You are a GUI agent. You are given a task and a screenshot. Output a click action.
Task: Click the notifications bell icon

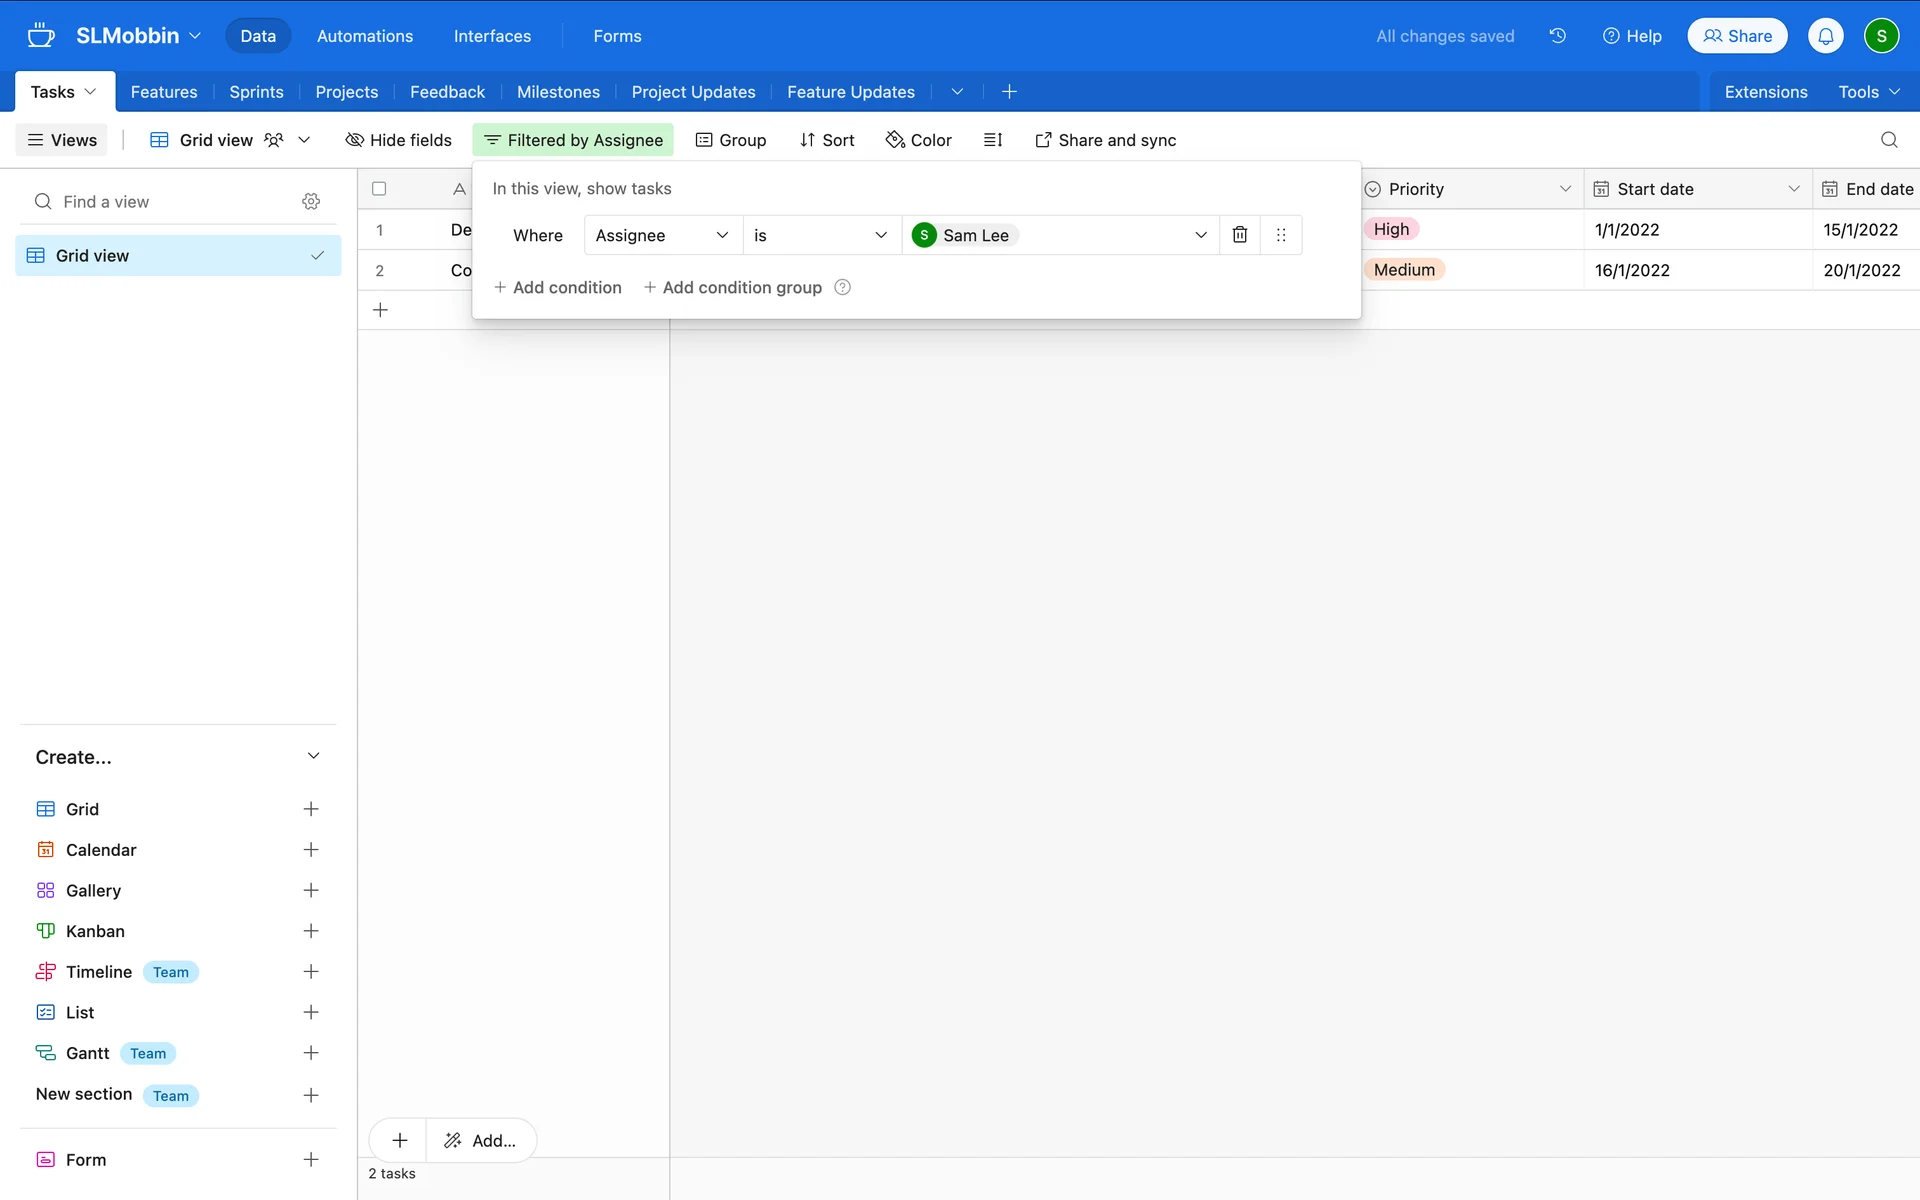pyautogui.click(x=1825, y=36)
